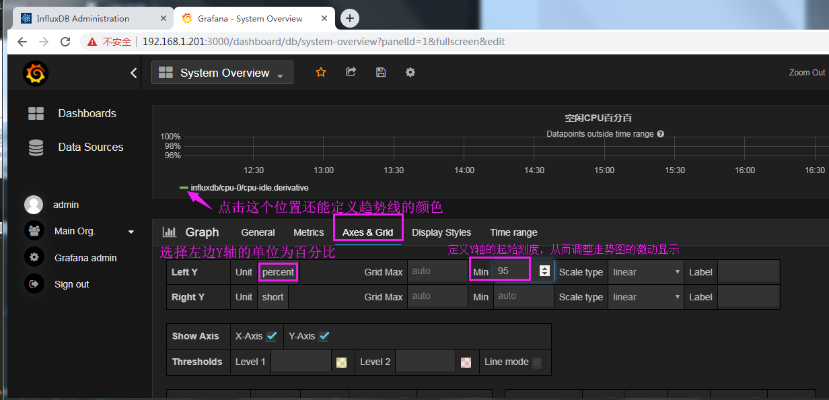Image resolution: width=829 pixels, height=400 pixels.
Task: Enable the Line mode checkbox
Action: 537,362
